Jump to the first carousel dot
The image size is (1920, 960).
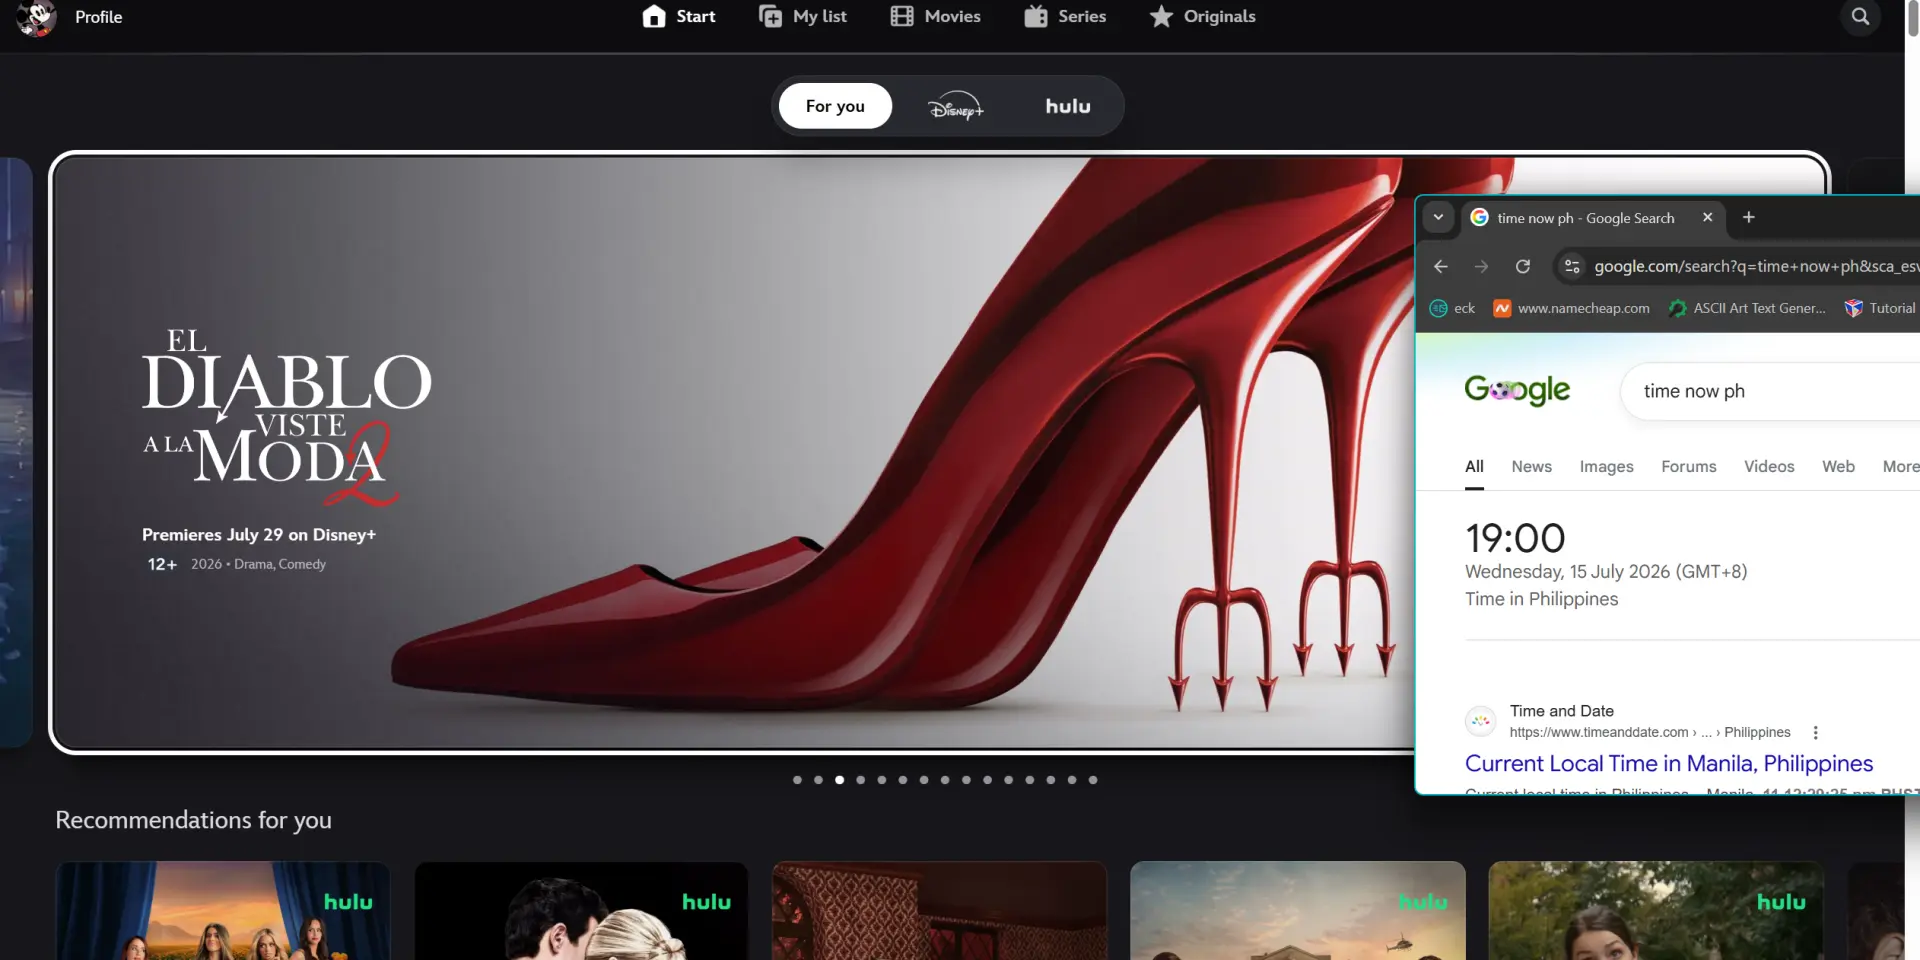[x=797, y=780]
